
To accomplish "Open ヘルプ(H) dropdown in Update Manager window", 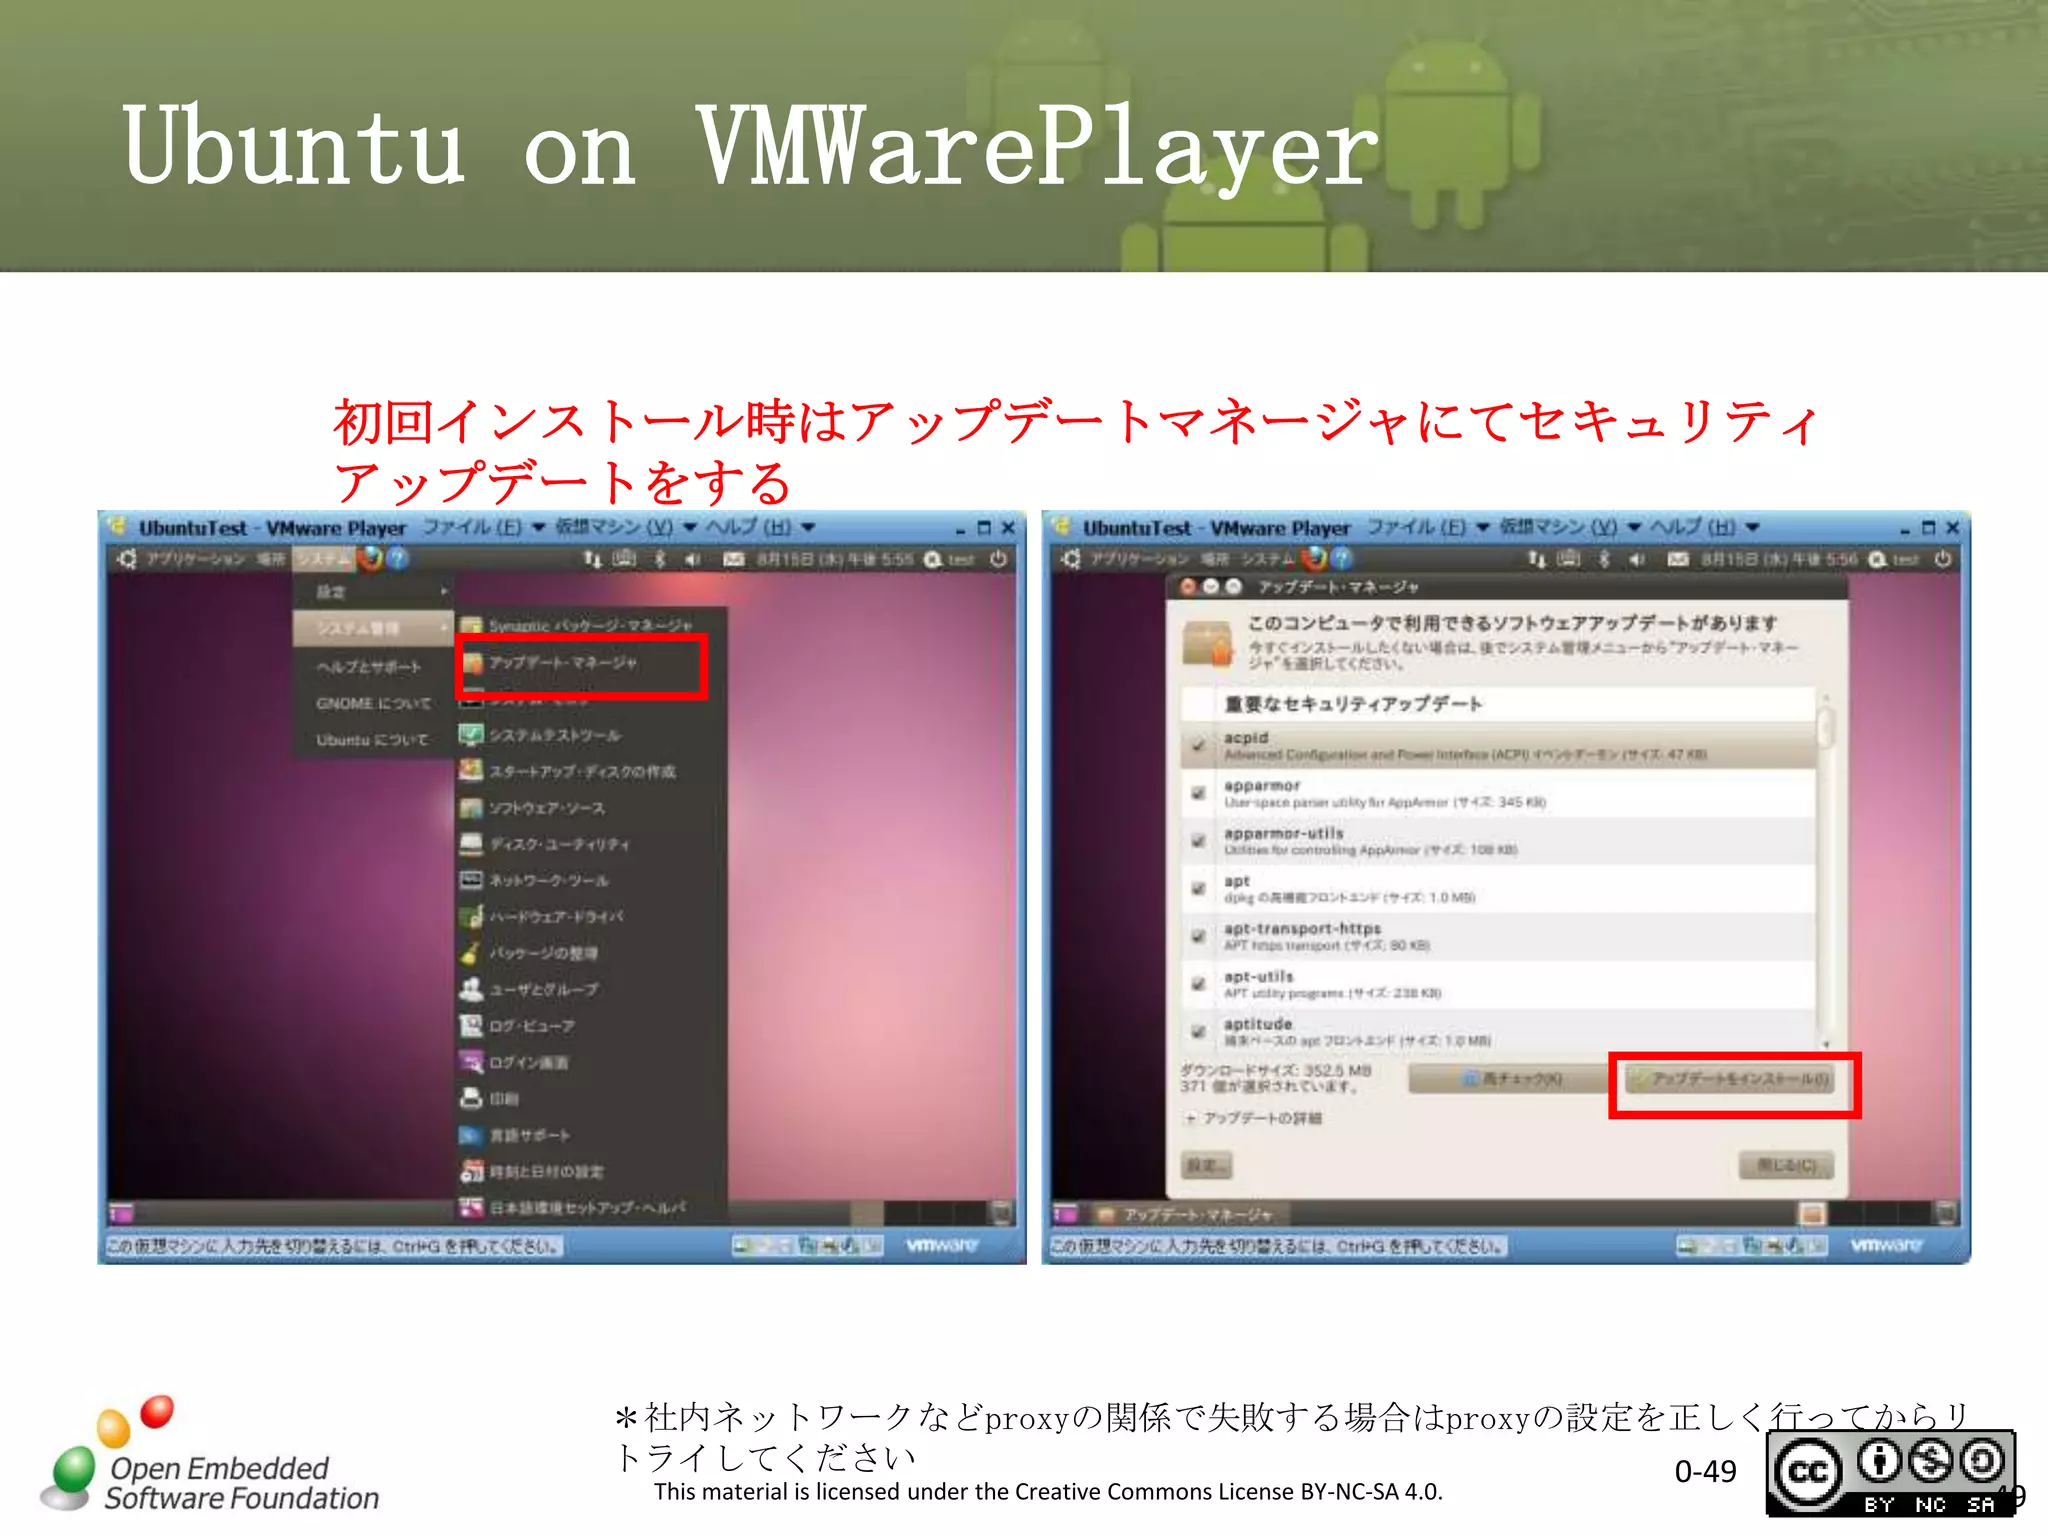I will click(1705, 527).
